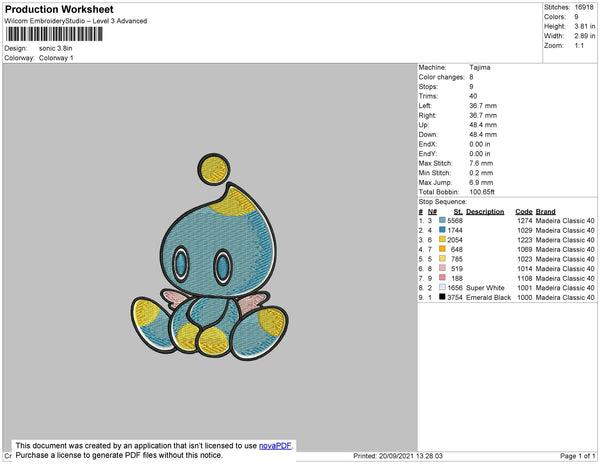Click thread code '1274' in row 1
600x464 pixels.
[525, 221]
